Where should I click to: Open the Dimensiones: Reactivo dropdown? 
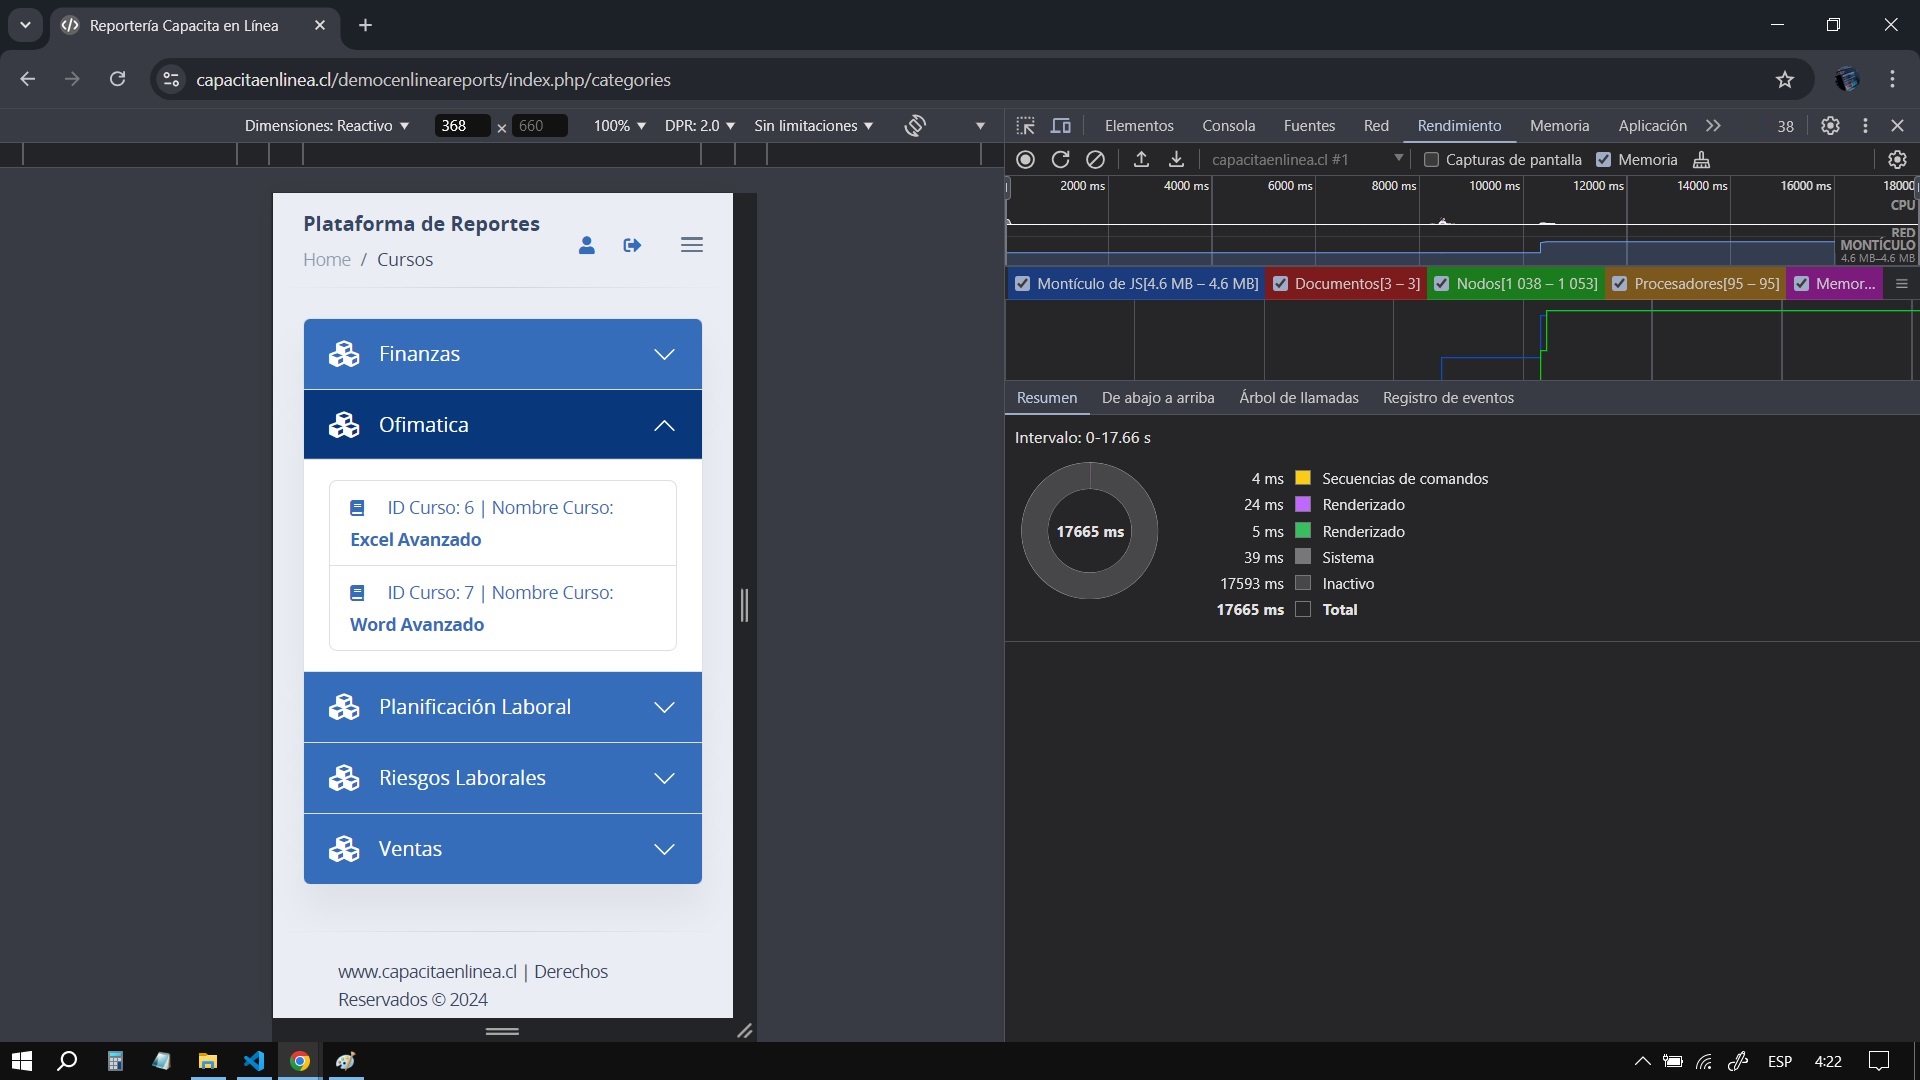(327, 125)
